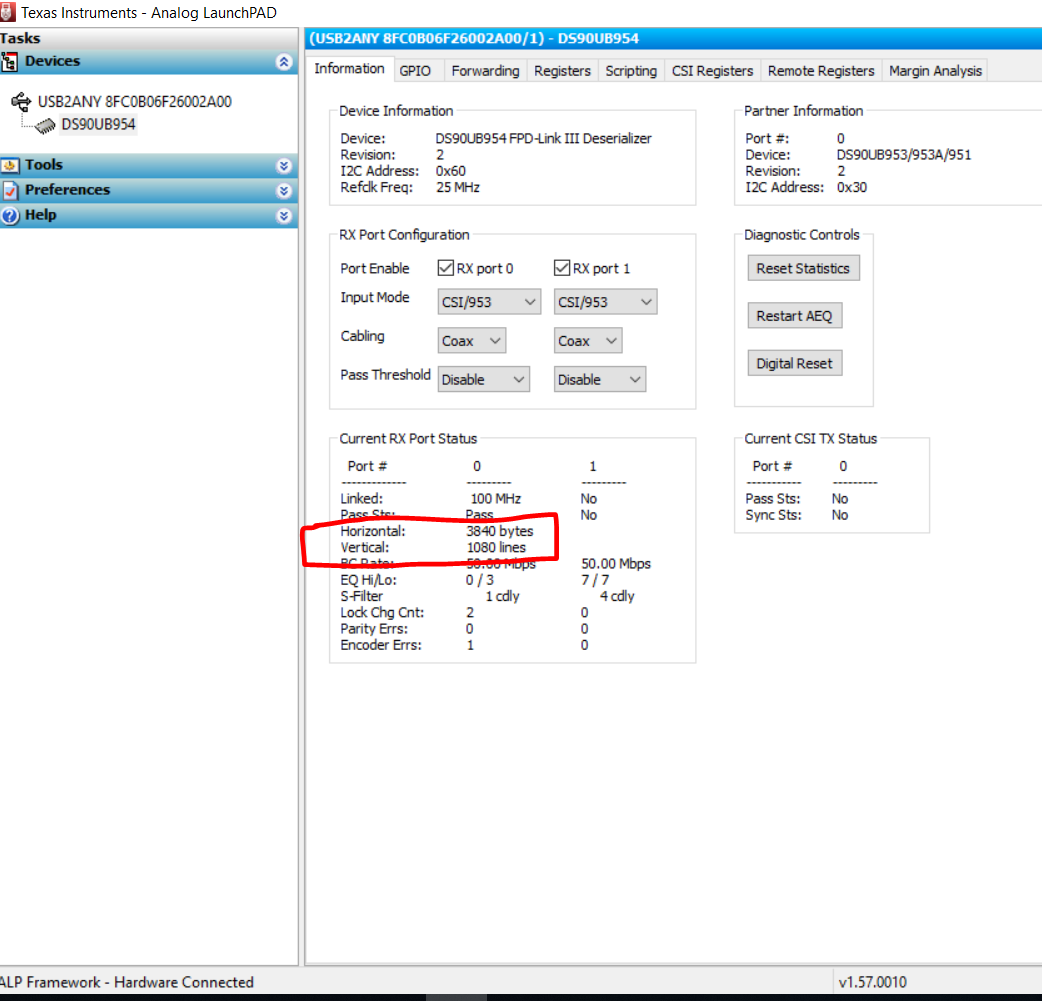This screenshot has width=1042, height=1001.
Task: Open the Remote Registers tab
Action: pyautogui.click(x=821, y=70)
